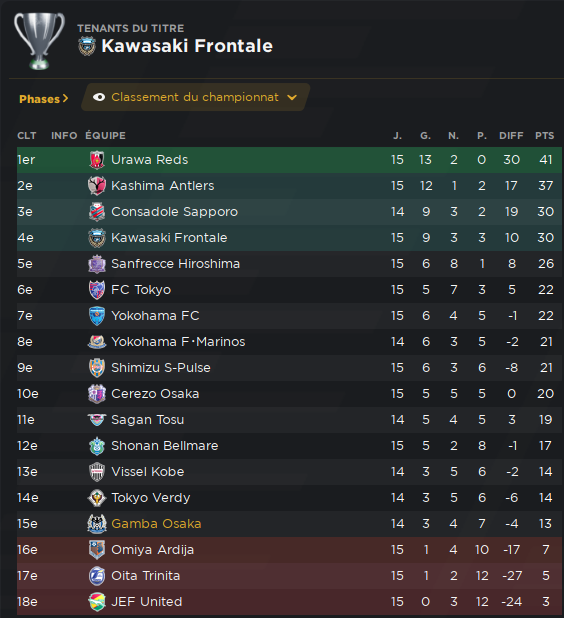Viewport: 564px width, 618px height.
Task: Select the JEF United crest
Action: (97, 602)
